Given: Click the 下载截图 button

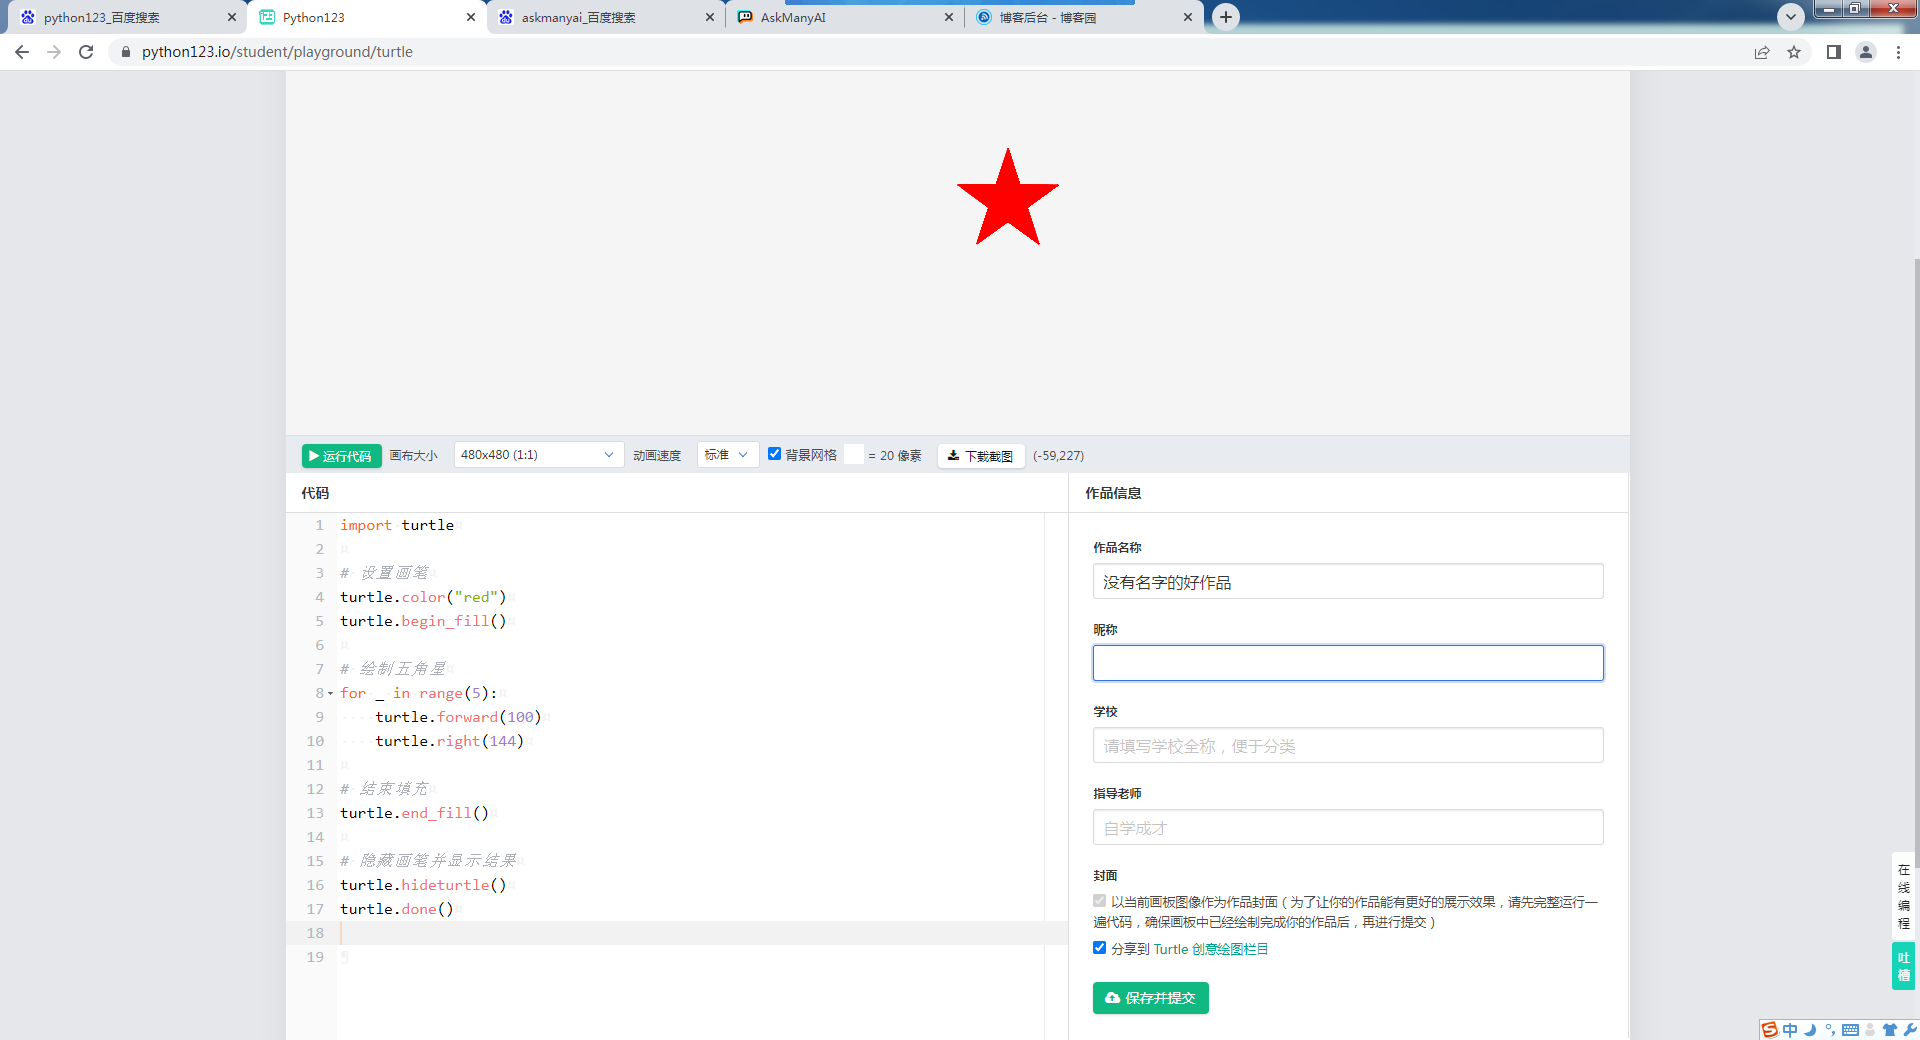Looking at the screenshot, I should coord(981,456).
